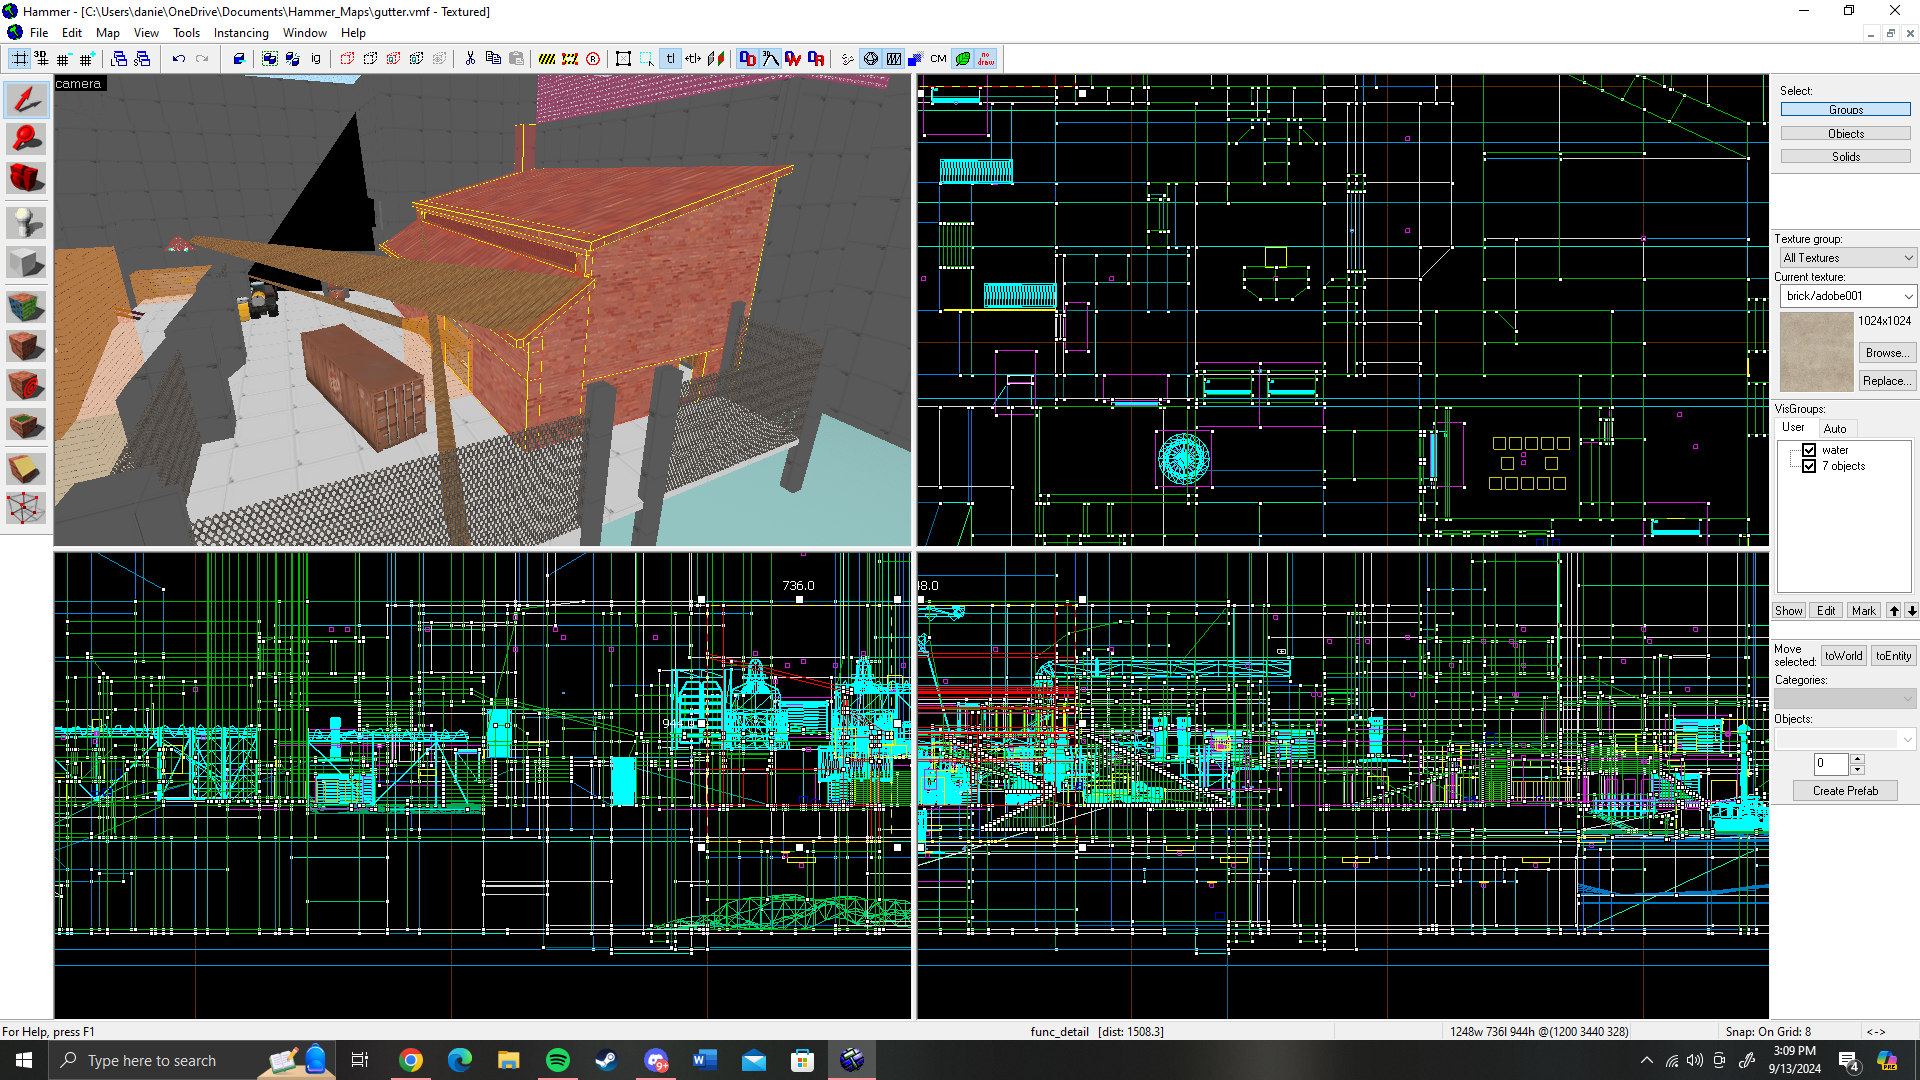Choose the Camera tool
This screenshot has width=1920, height=1080.
pyautogui.click(x=26, y=180)
